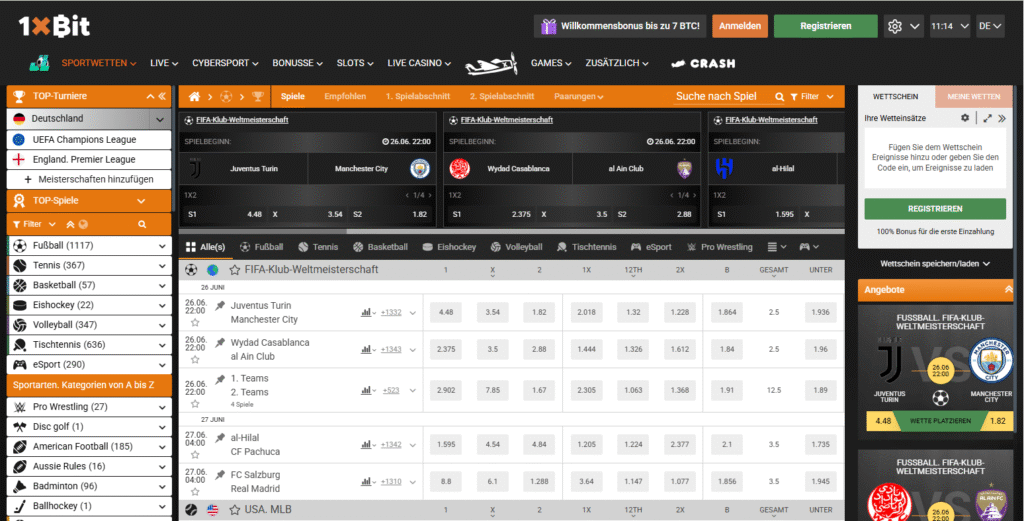Click gamepad icon in sports filter bar
This screenshot has width=1024, height=521.
(805, 247)
